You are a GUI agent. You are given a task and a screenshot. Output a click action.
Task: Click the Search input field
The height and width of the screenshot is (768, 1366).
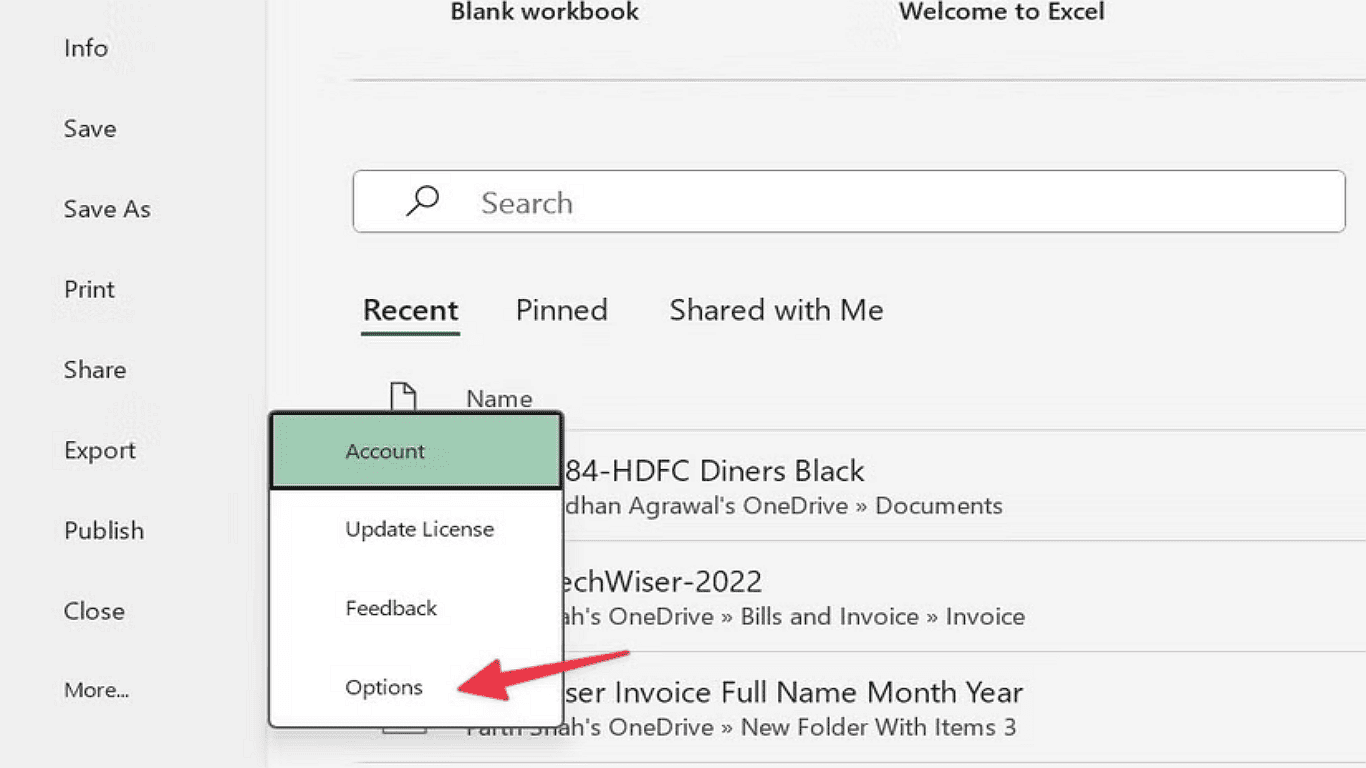(849, 202)
